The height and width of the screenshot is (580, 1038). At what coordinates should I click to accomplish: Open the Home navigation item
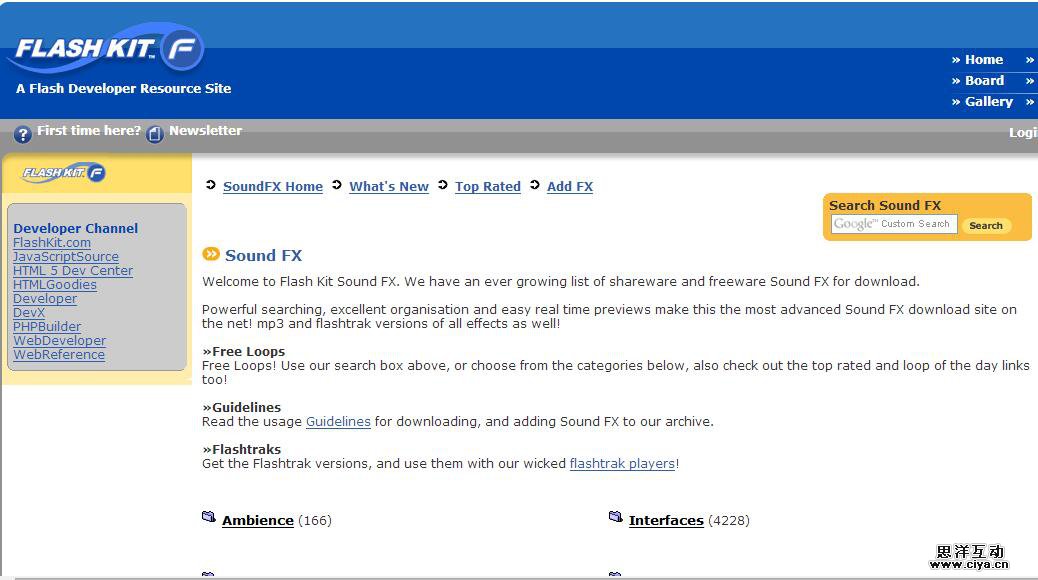983,59
